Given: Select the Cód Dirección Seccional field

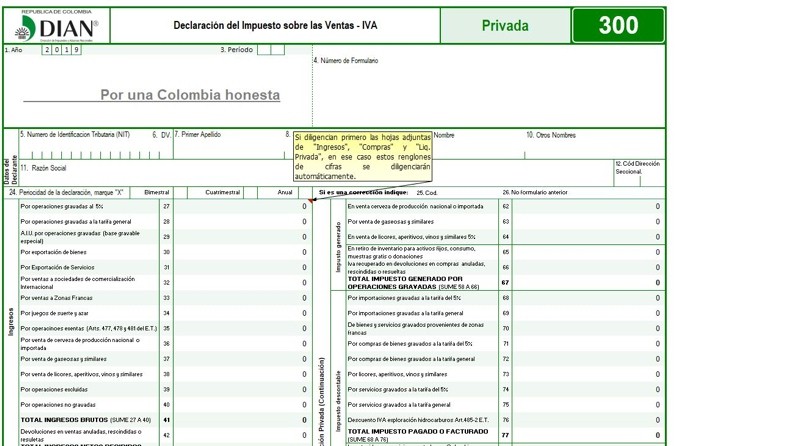Looking at the screenshot, I should (638, 176).
